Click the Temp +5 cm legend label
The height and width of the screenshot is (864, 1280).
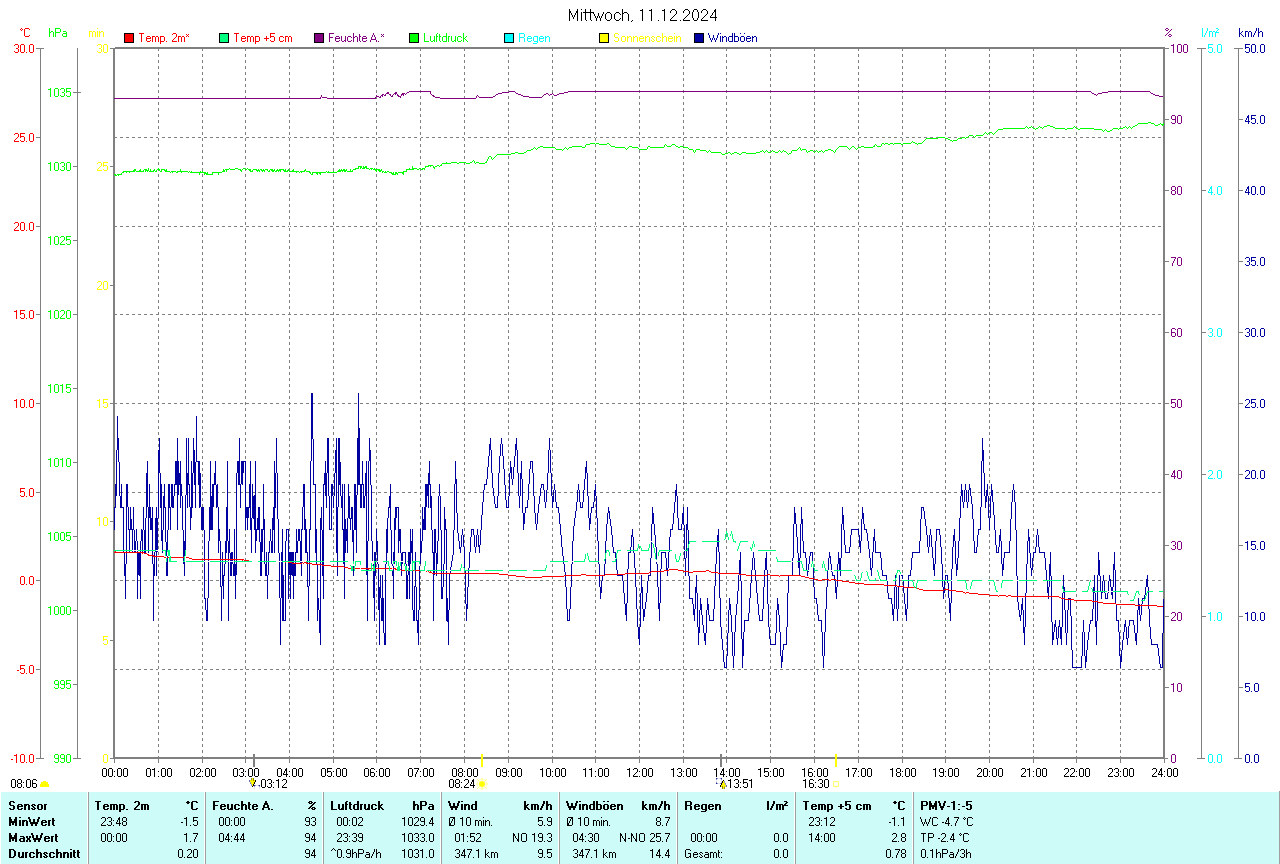click(263, 38)
